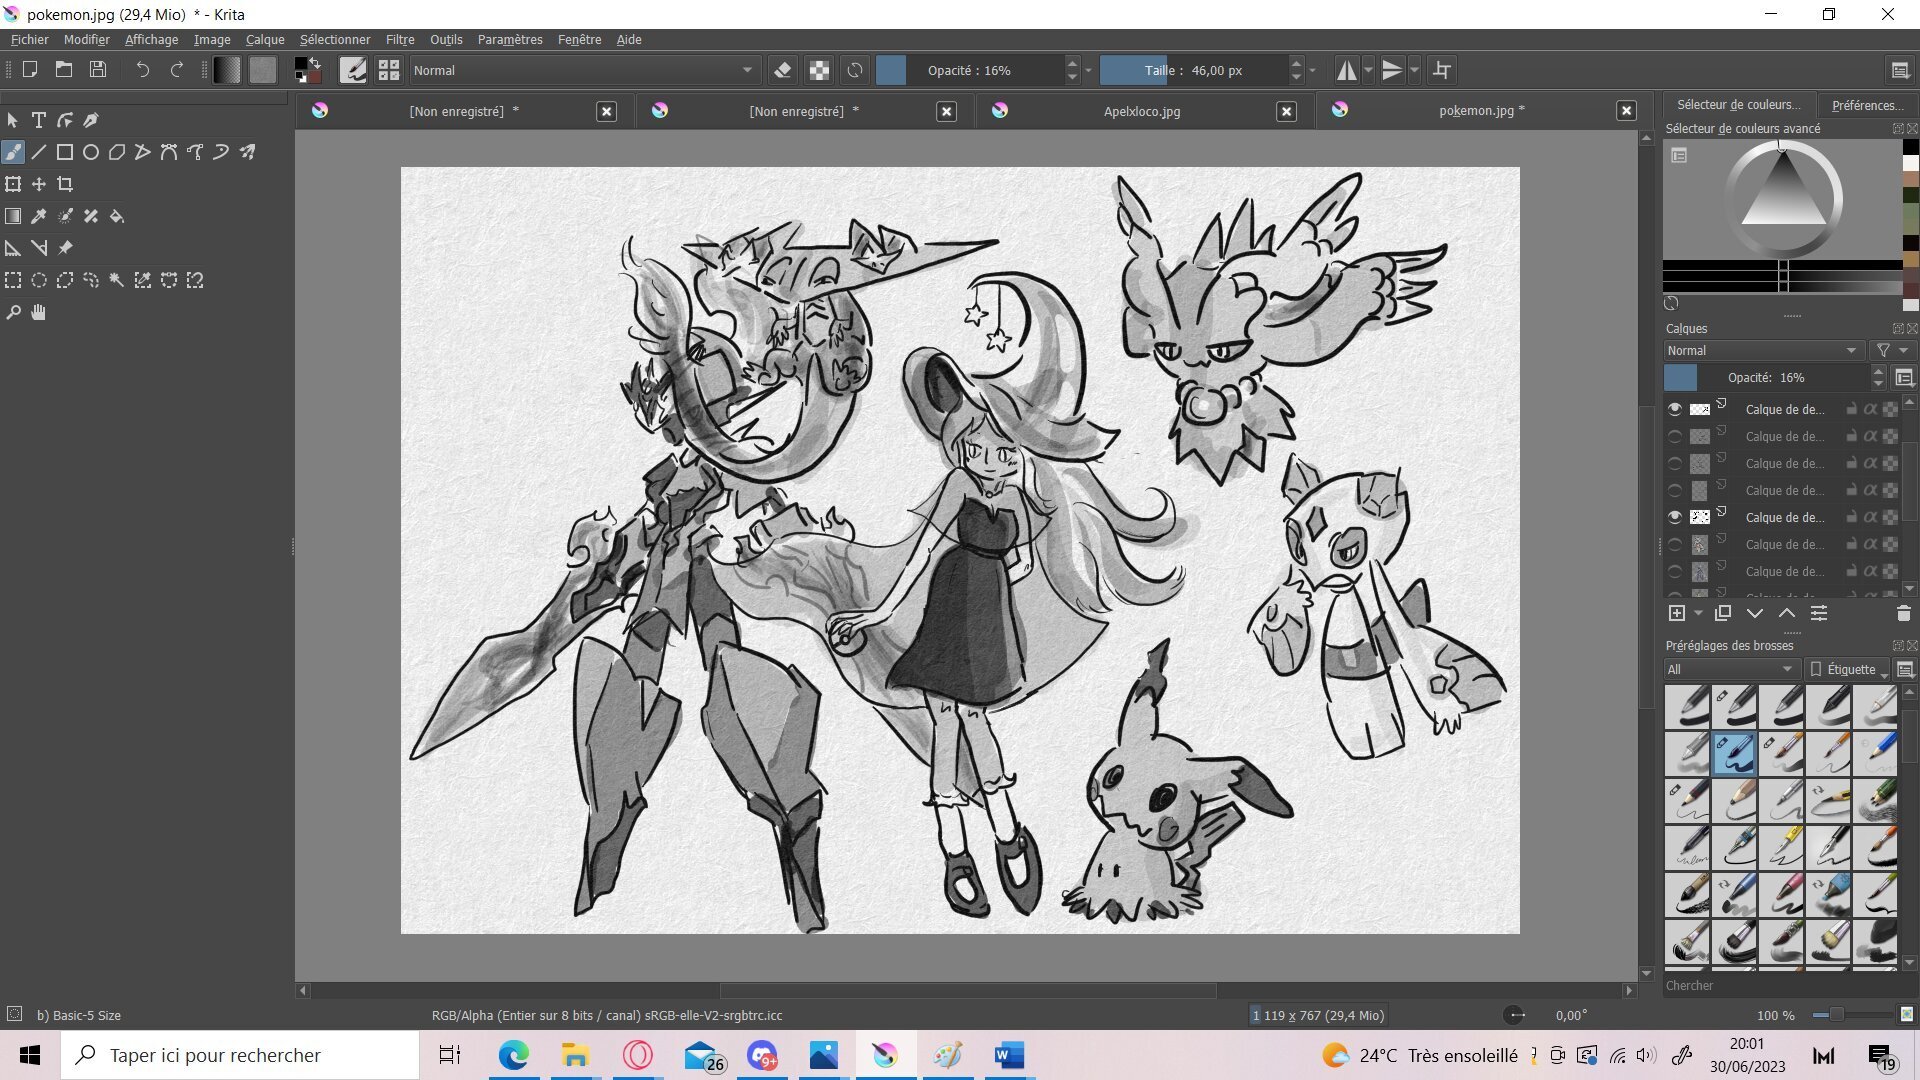The width and height of the screenshot is (1920, 1080).
Task: Hide the fifth visible layer in Calques
Action: tap(1675, 517)
